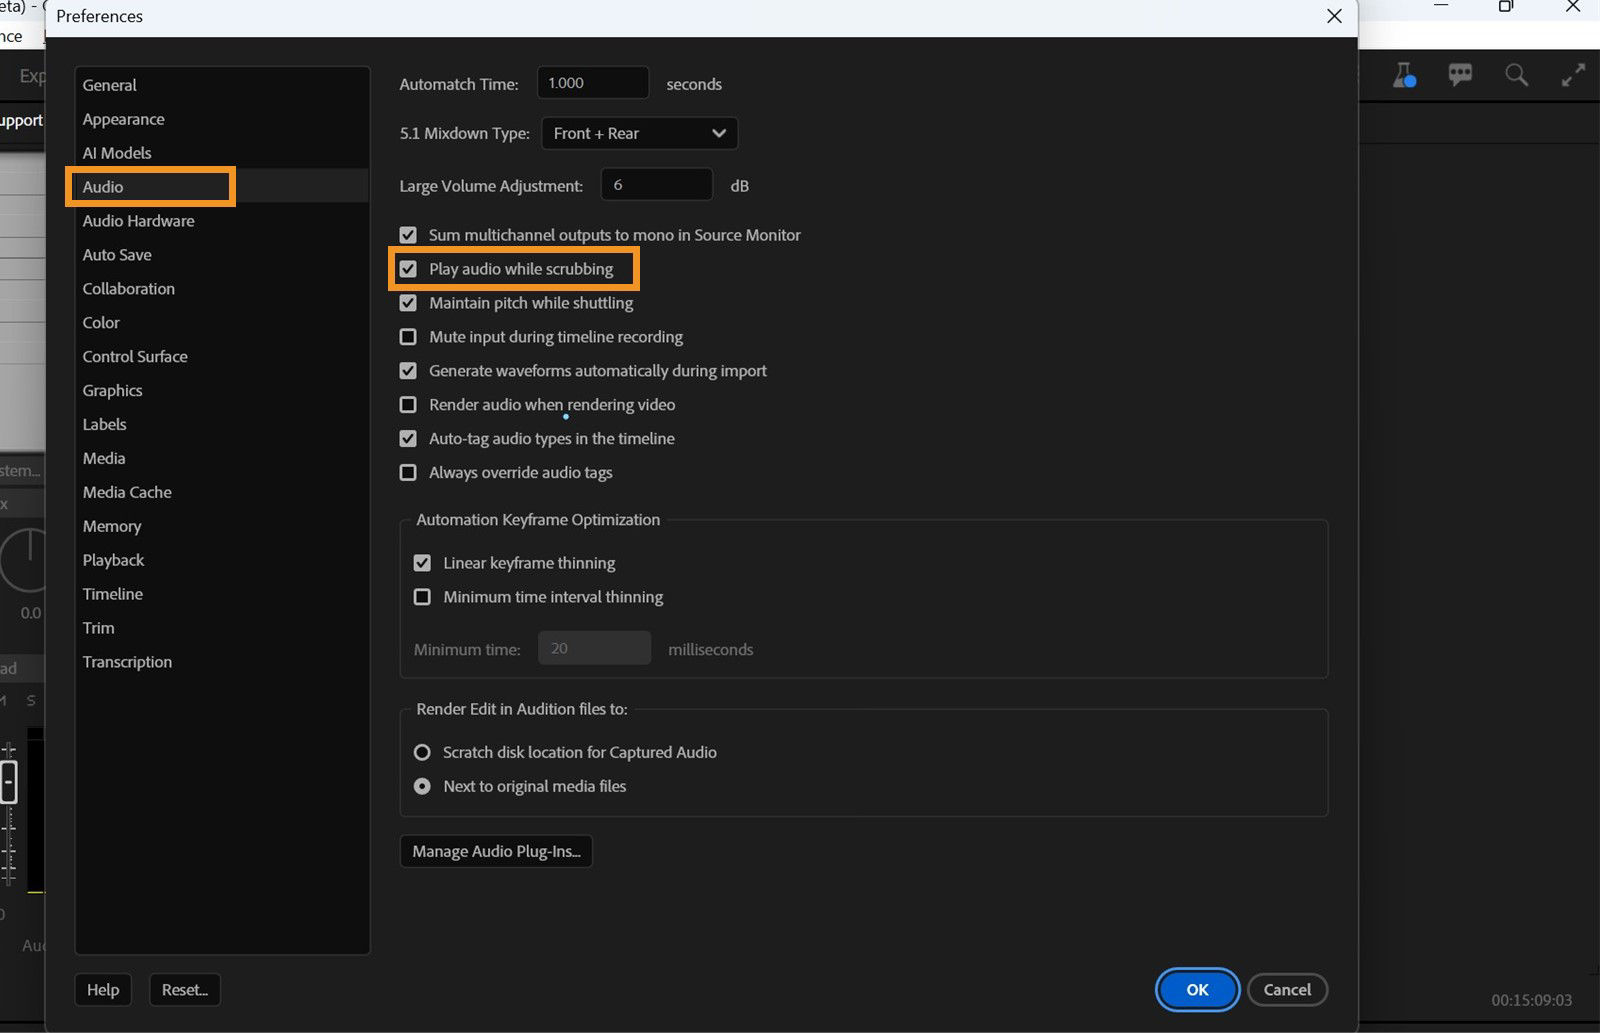Disable Generate waveforms automatically during import
This screenshot has height=1033, width=1600.
(x=408, y=371)
